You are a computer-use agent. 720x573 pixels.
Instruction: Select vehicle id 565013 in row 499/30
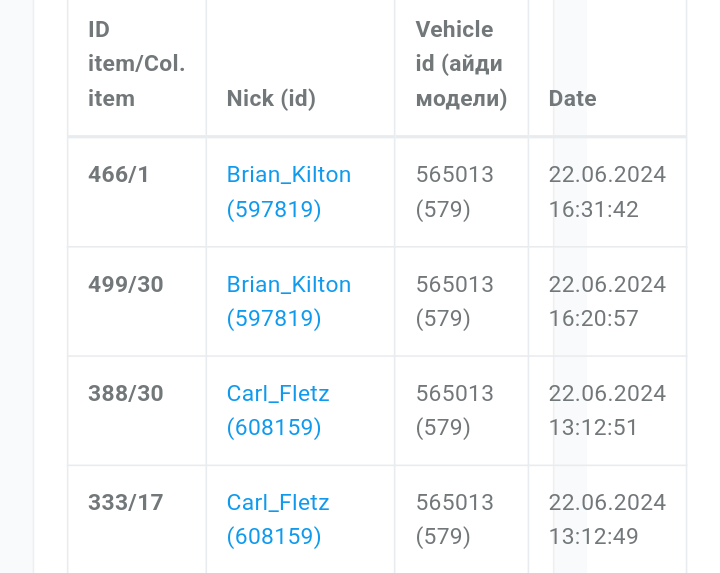pos(454,285)
